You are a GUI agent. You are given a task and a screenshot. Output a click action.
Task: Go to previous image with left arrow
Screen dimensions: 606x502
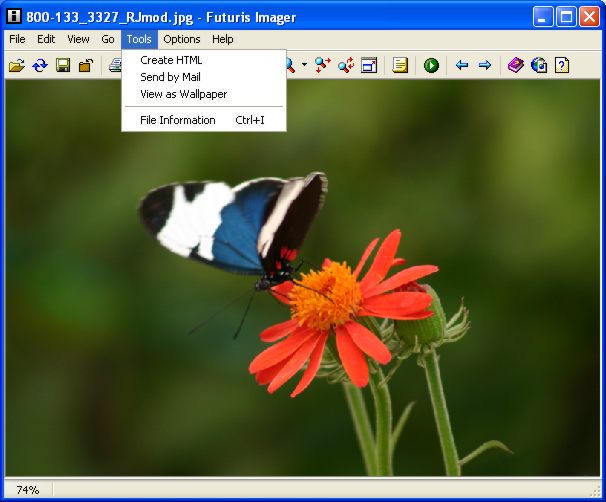462,65
